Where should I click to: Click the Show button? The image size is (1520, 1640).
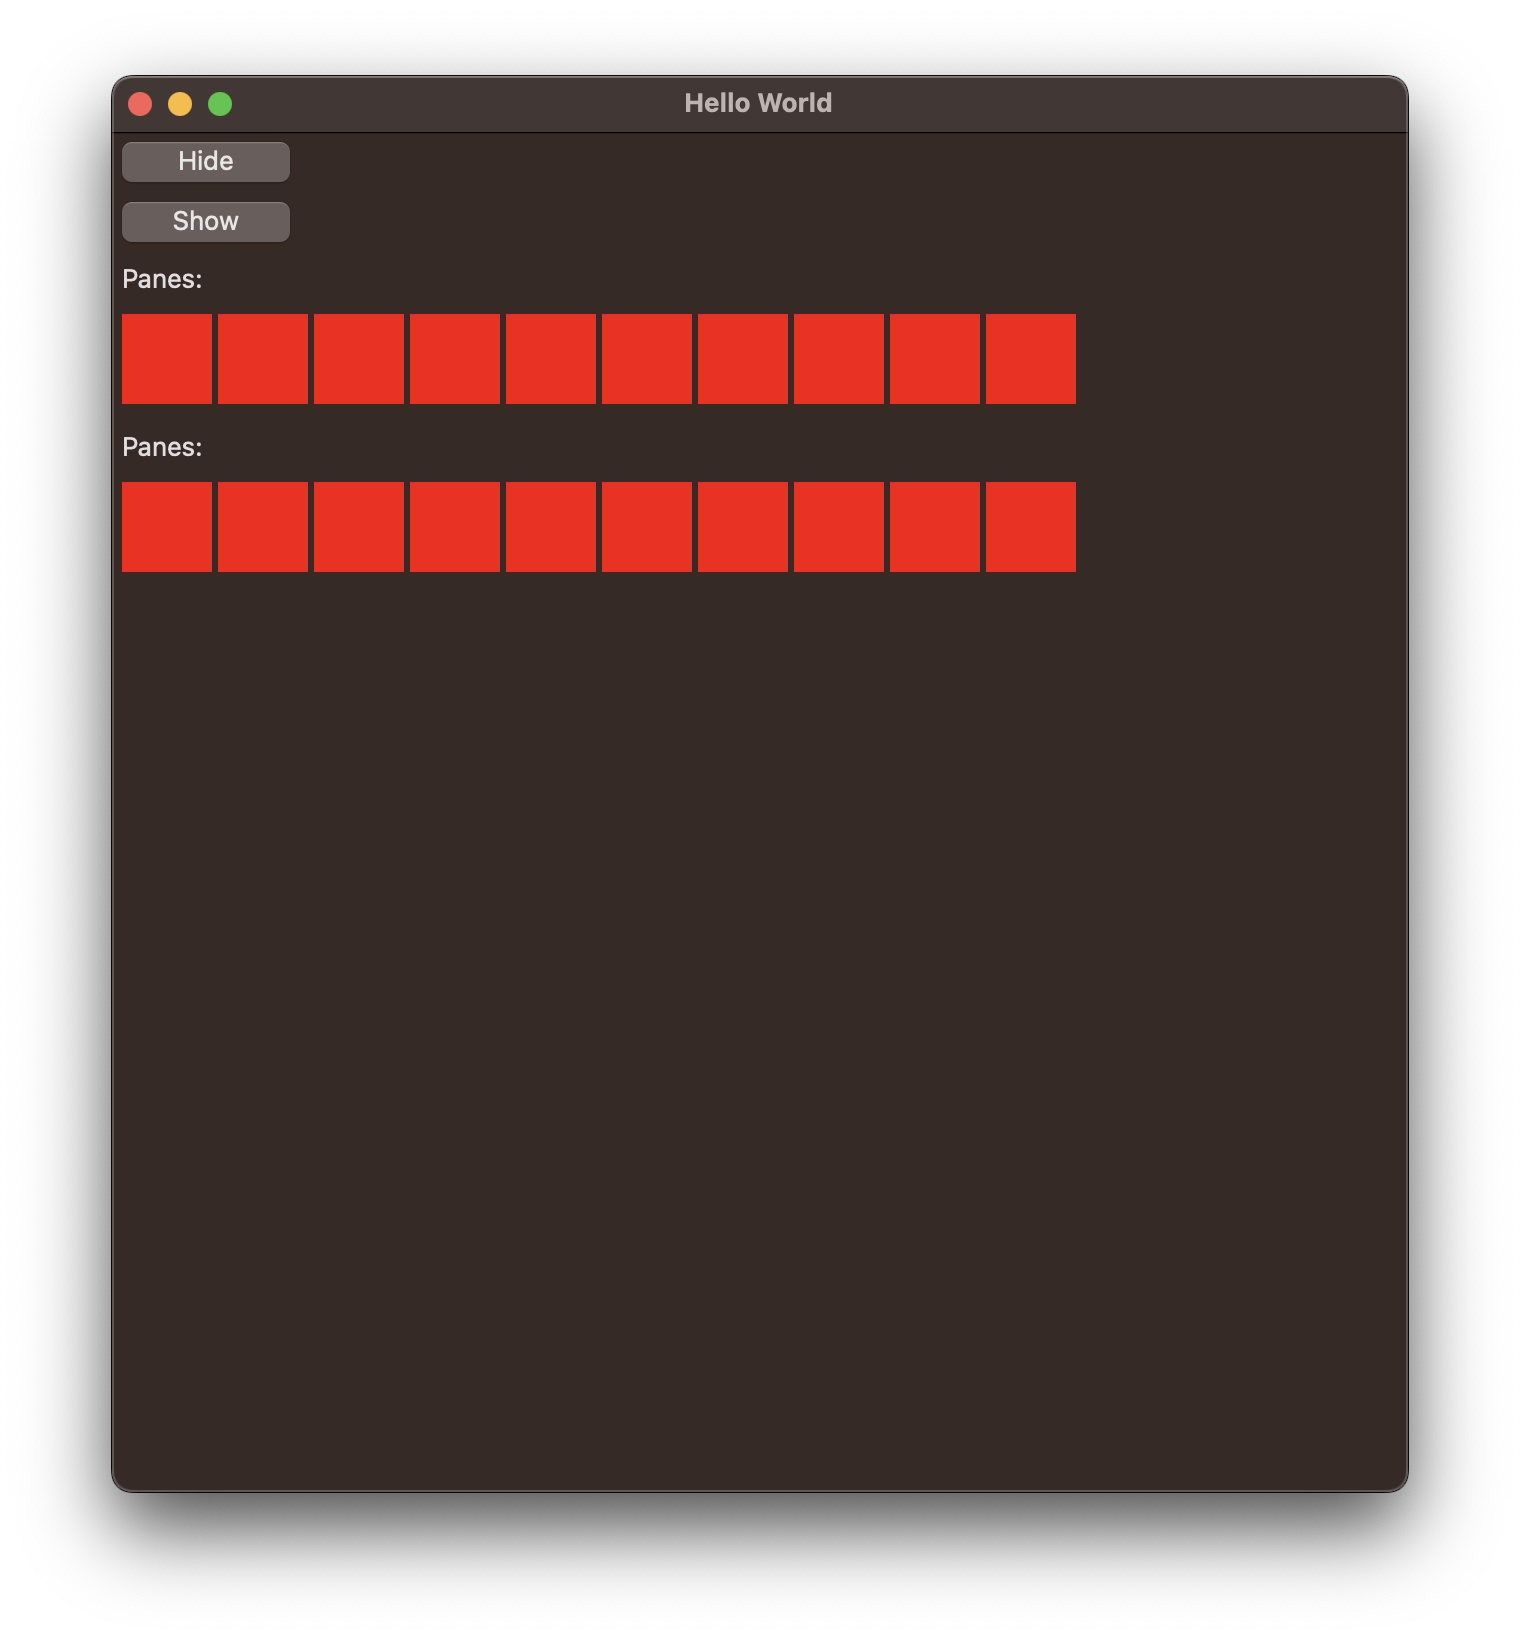[x=206, y=222]
